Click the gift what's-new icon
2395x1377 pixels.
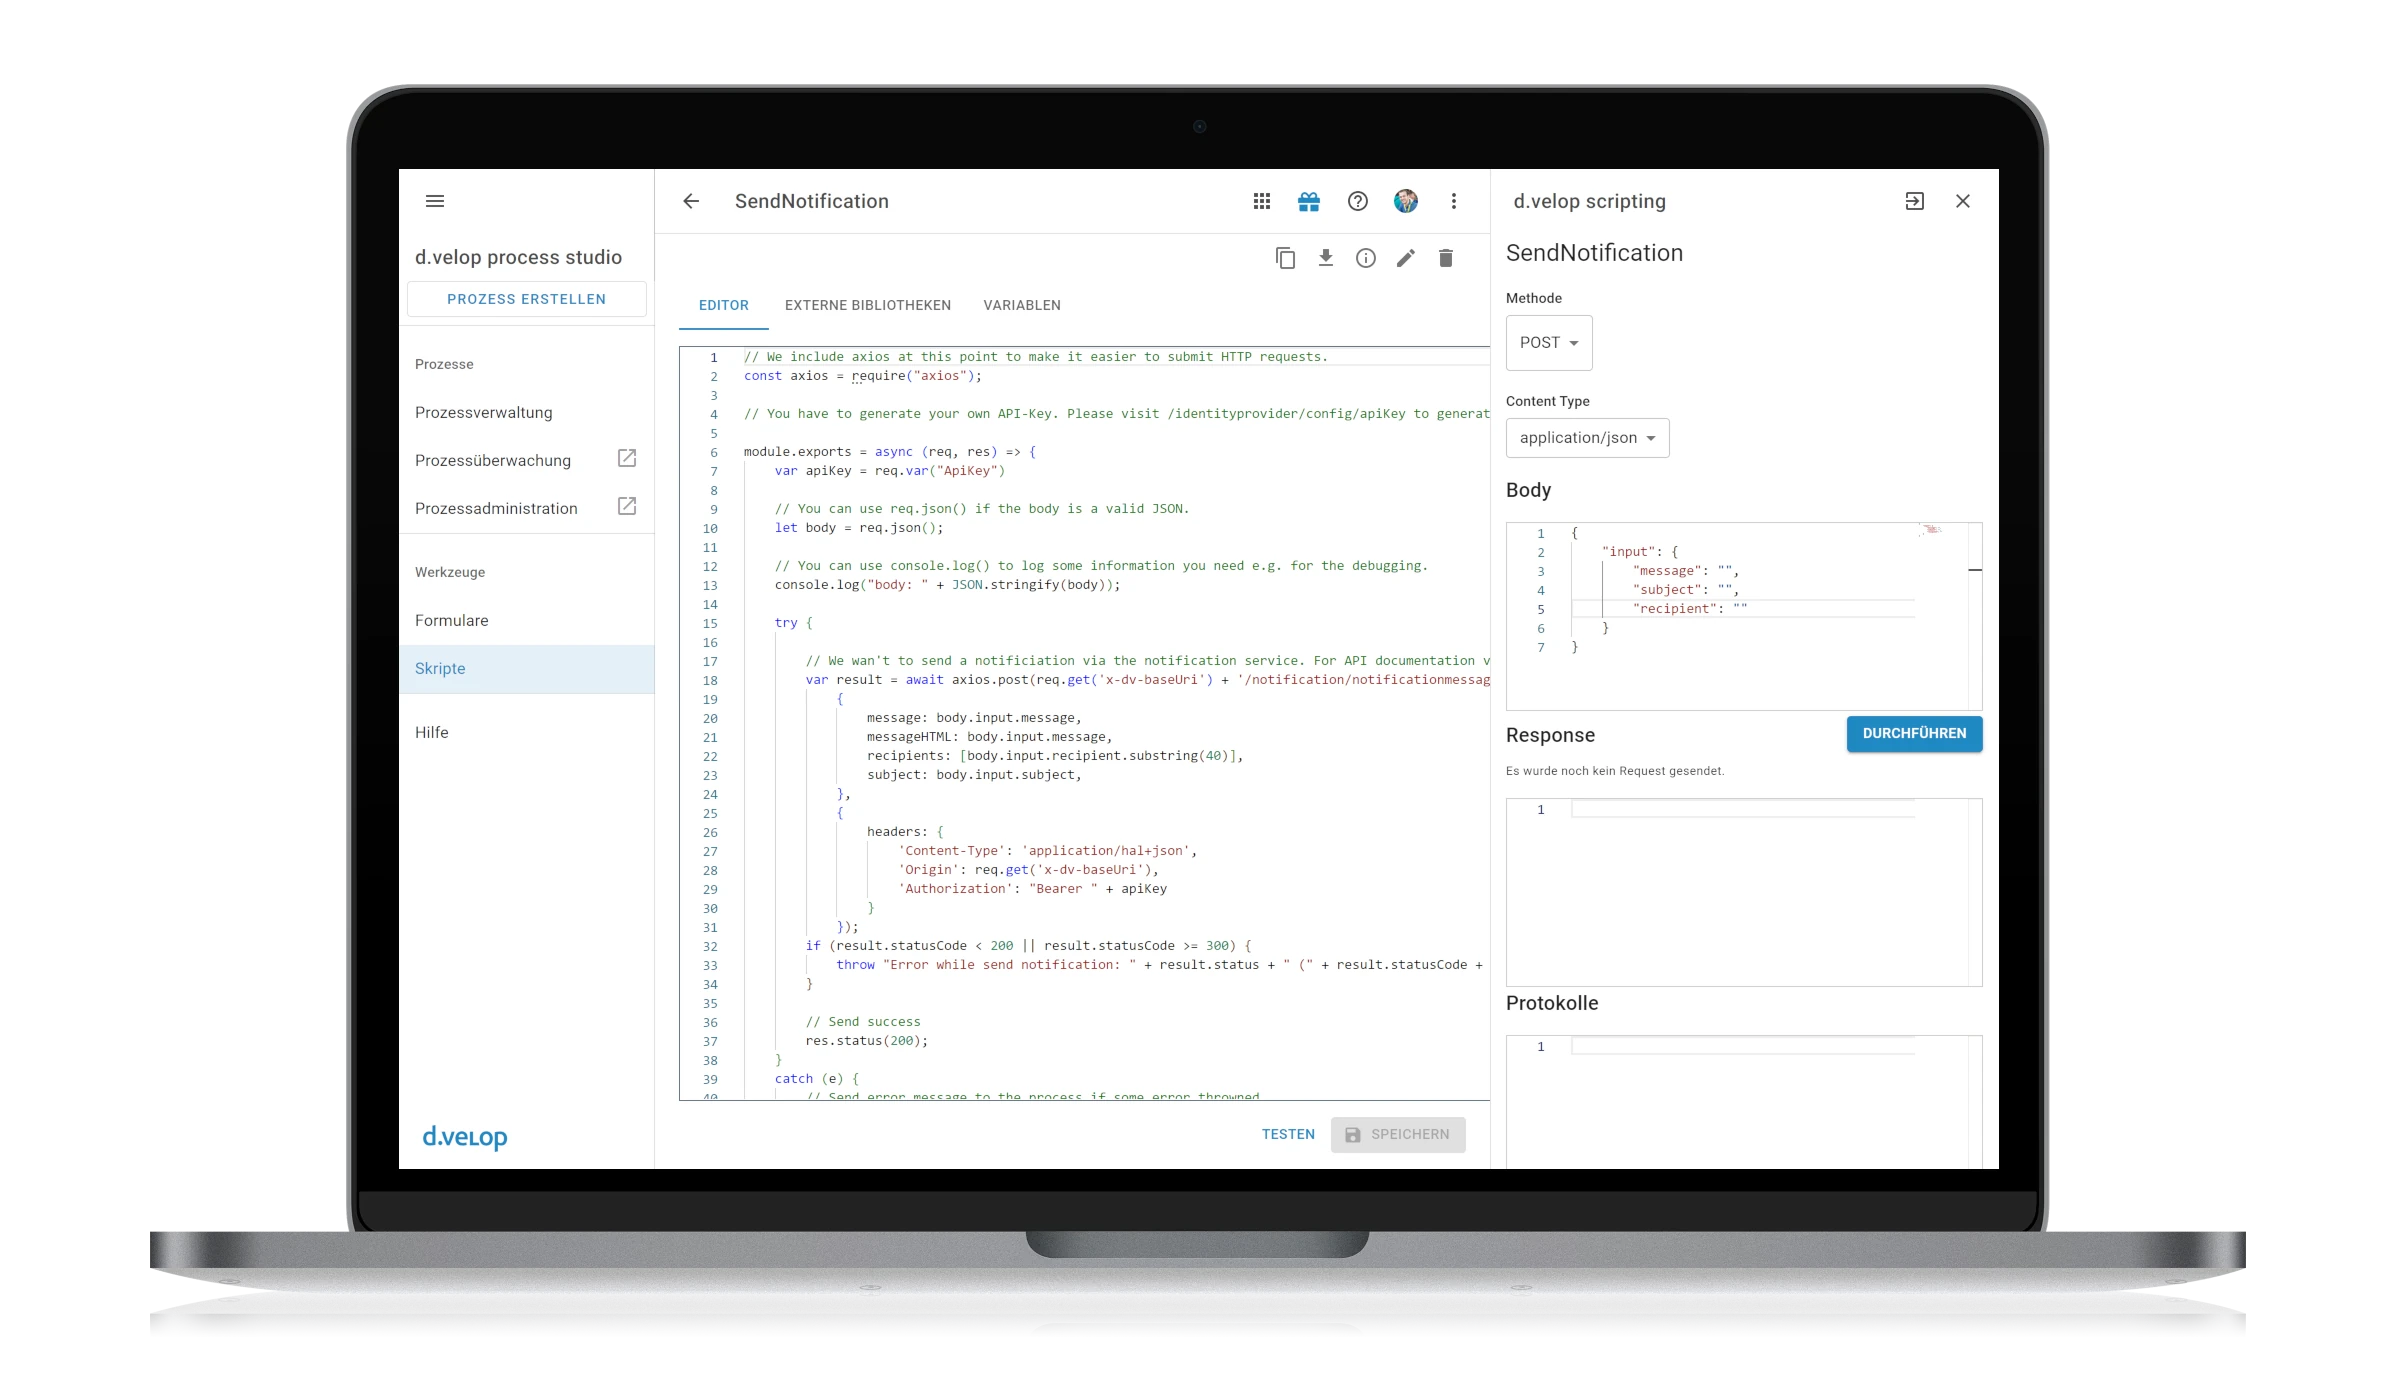click(x=1309, y=201)
